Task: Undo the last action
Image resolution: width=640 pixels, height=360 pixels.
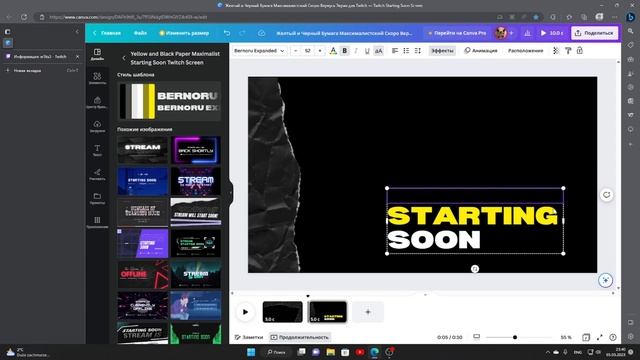Action: click(227, 33)
